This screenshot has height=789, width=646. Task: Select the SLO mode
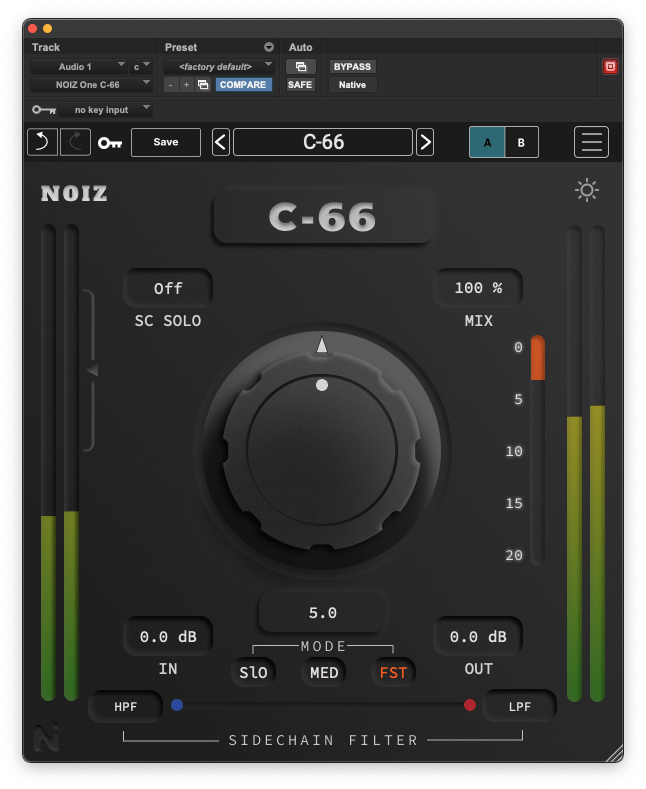(x=253, y=672)
